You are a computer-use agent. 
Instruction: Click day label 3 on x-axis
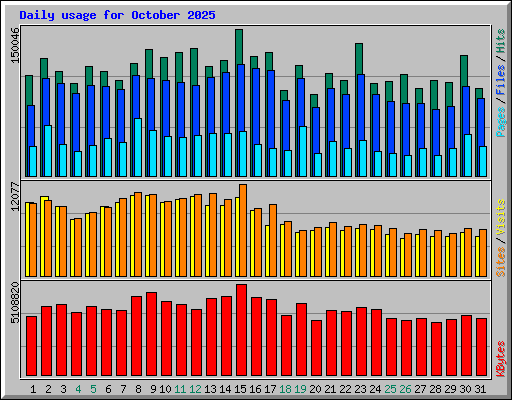63,389
